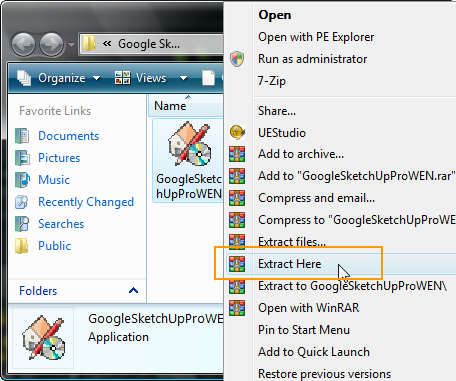Expand the Views dropdown arrow
The width and height of the screenshot is (456, 381).
(x=183, y=78)
